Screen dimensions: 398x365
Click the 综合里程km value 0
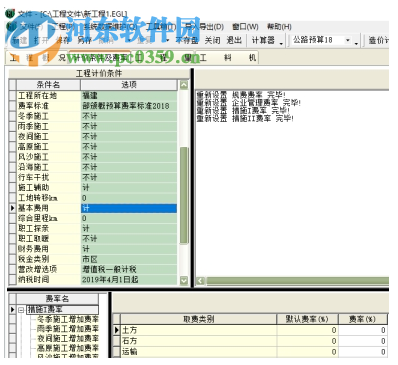point(129,218)
